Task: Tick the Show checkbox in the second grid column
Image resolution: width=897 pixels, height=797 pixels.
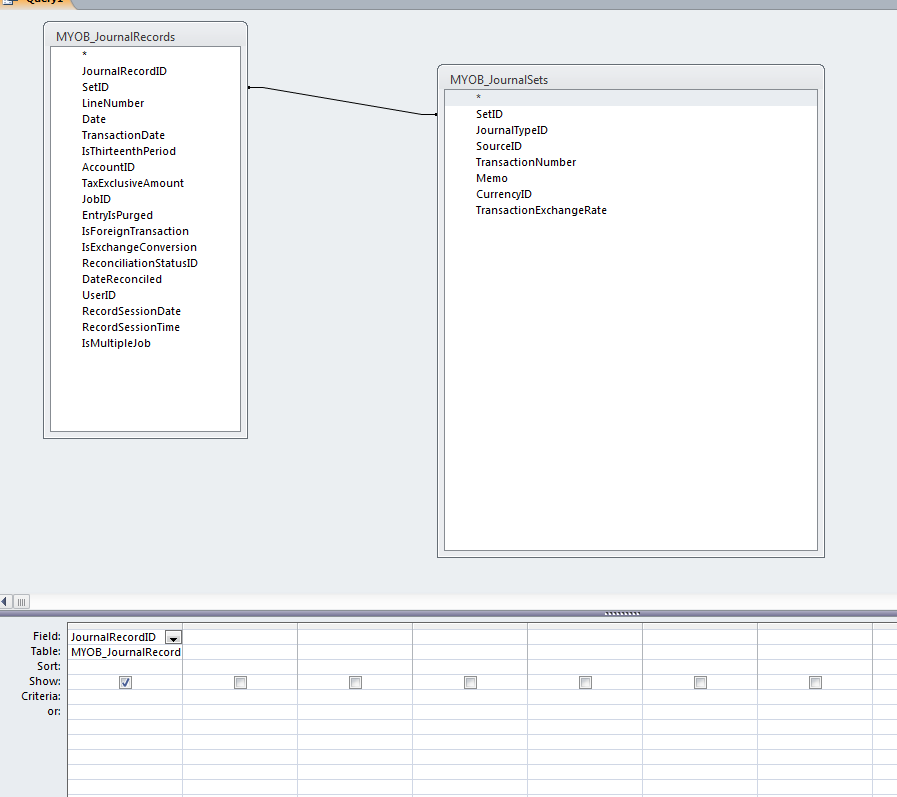Action: (240, 683)
